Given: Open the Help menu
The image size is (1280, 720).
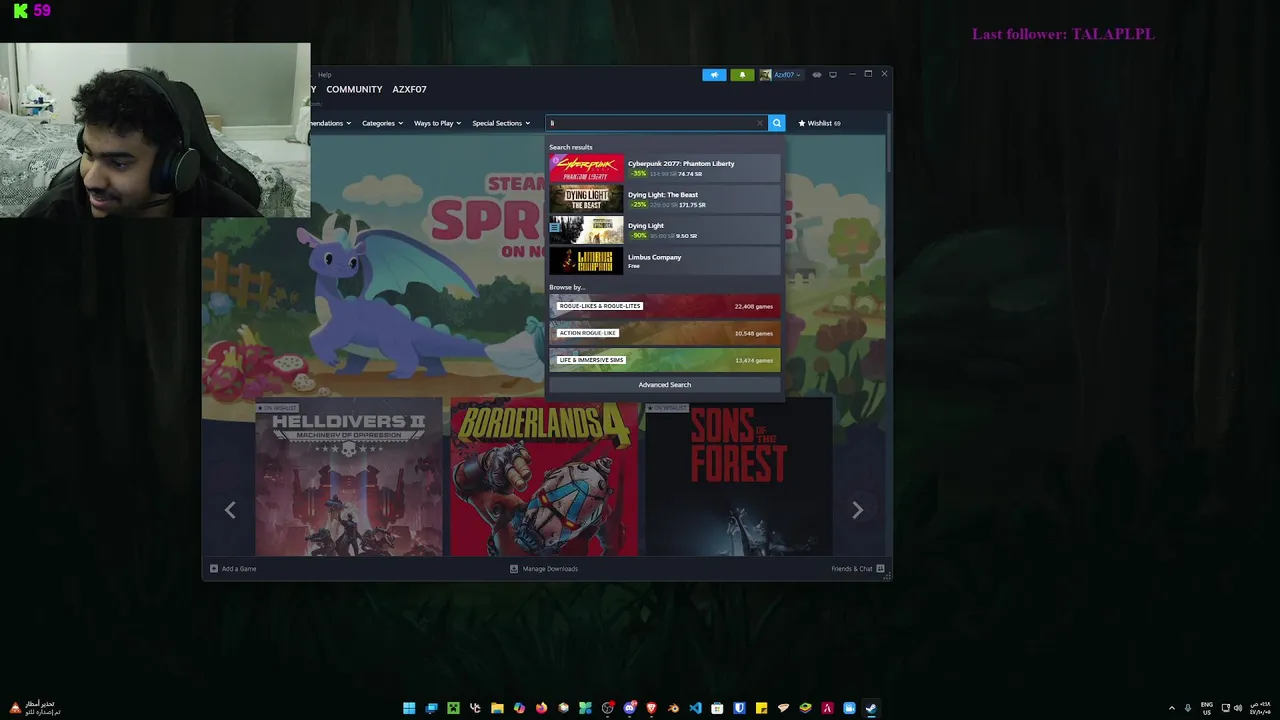Looking at the screenshot, I should click(x=324, y=75).
